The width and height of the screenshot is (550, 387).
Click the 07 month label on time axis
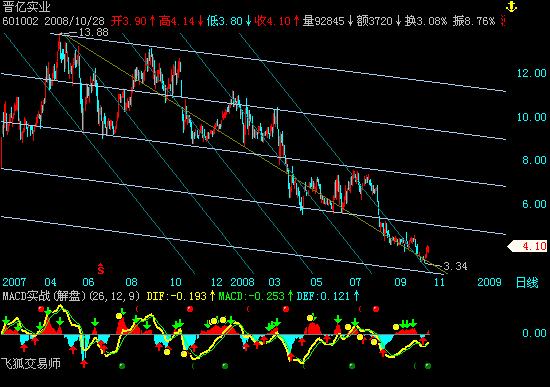(x=355, y=282)
